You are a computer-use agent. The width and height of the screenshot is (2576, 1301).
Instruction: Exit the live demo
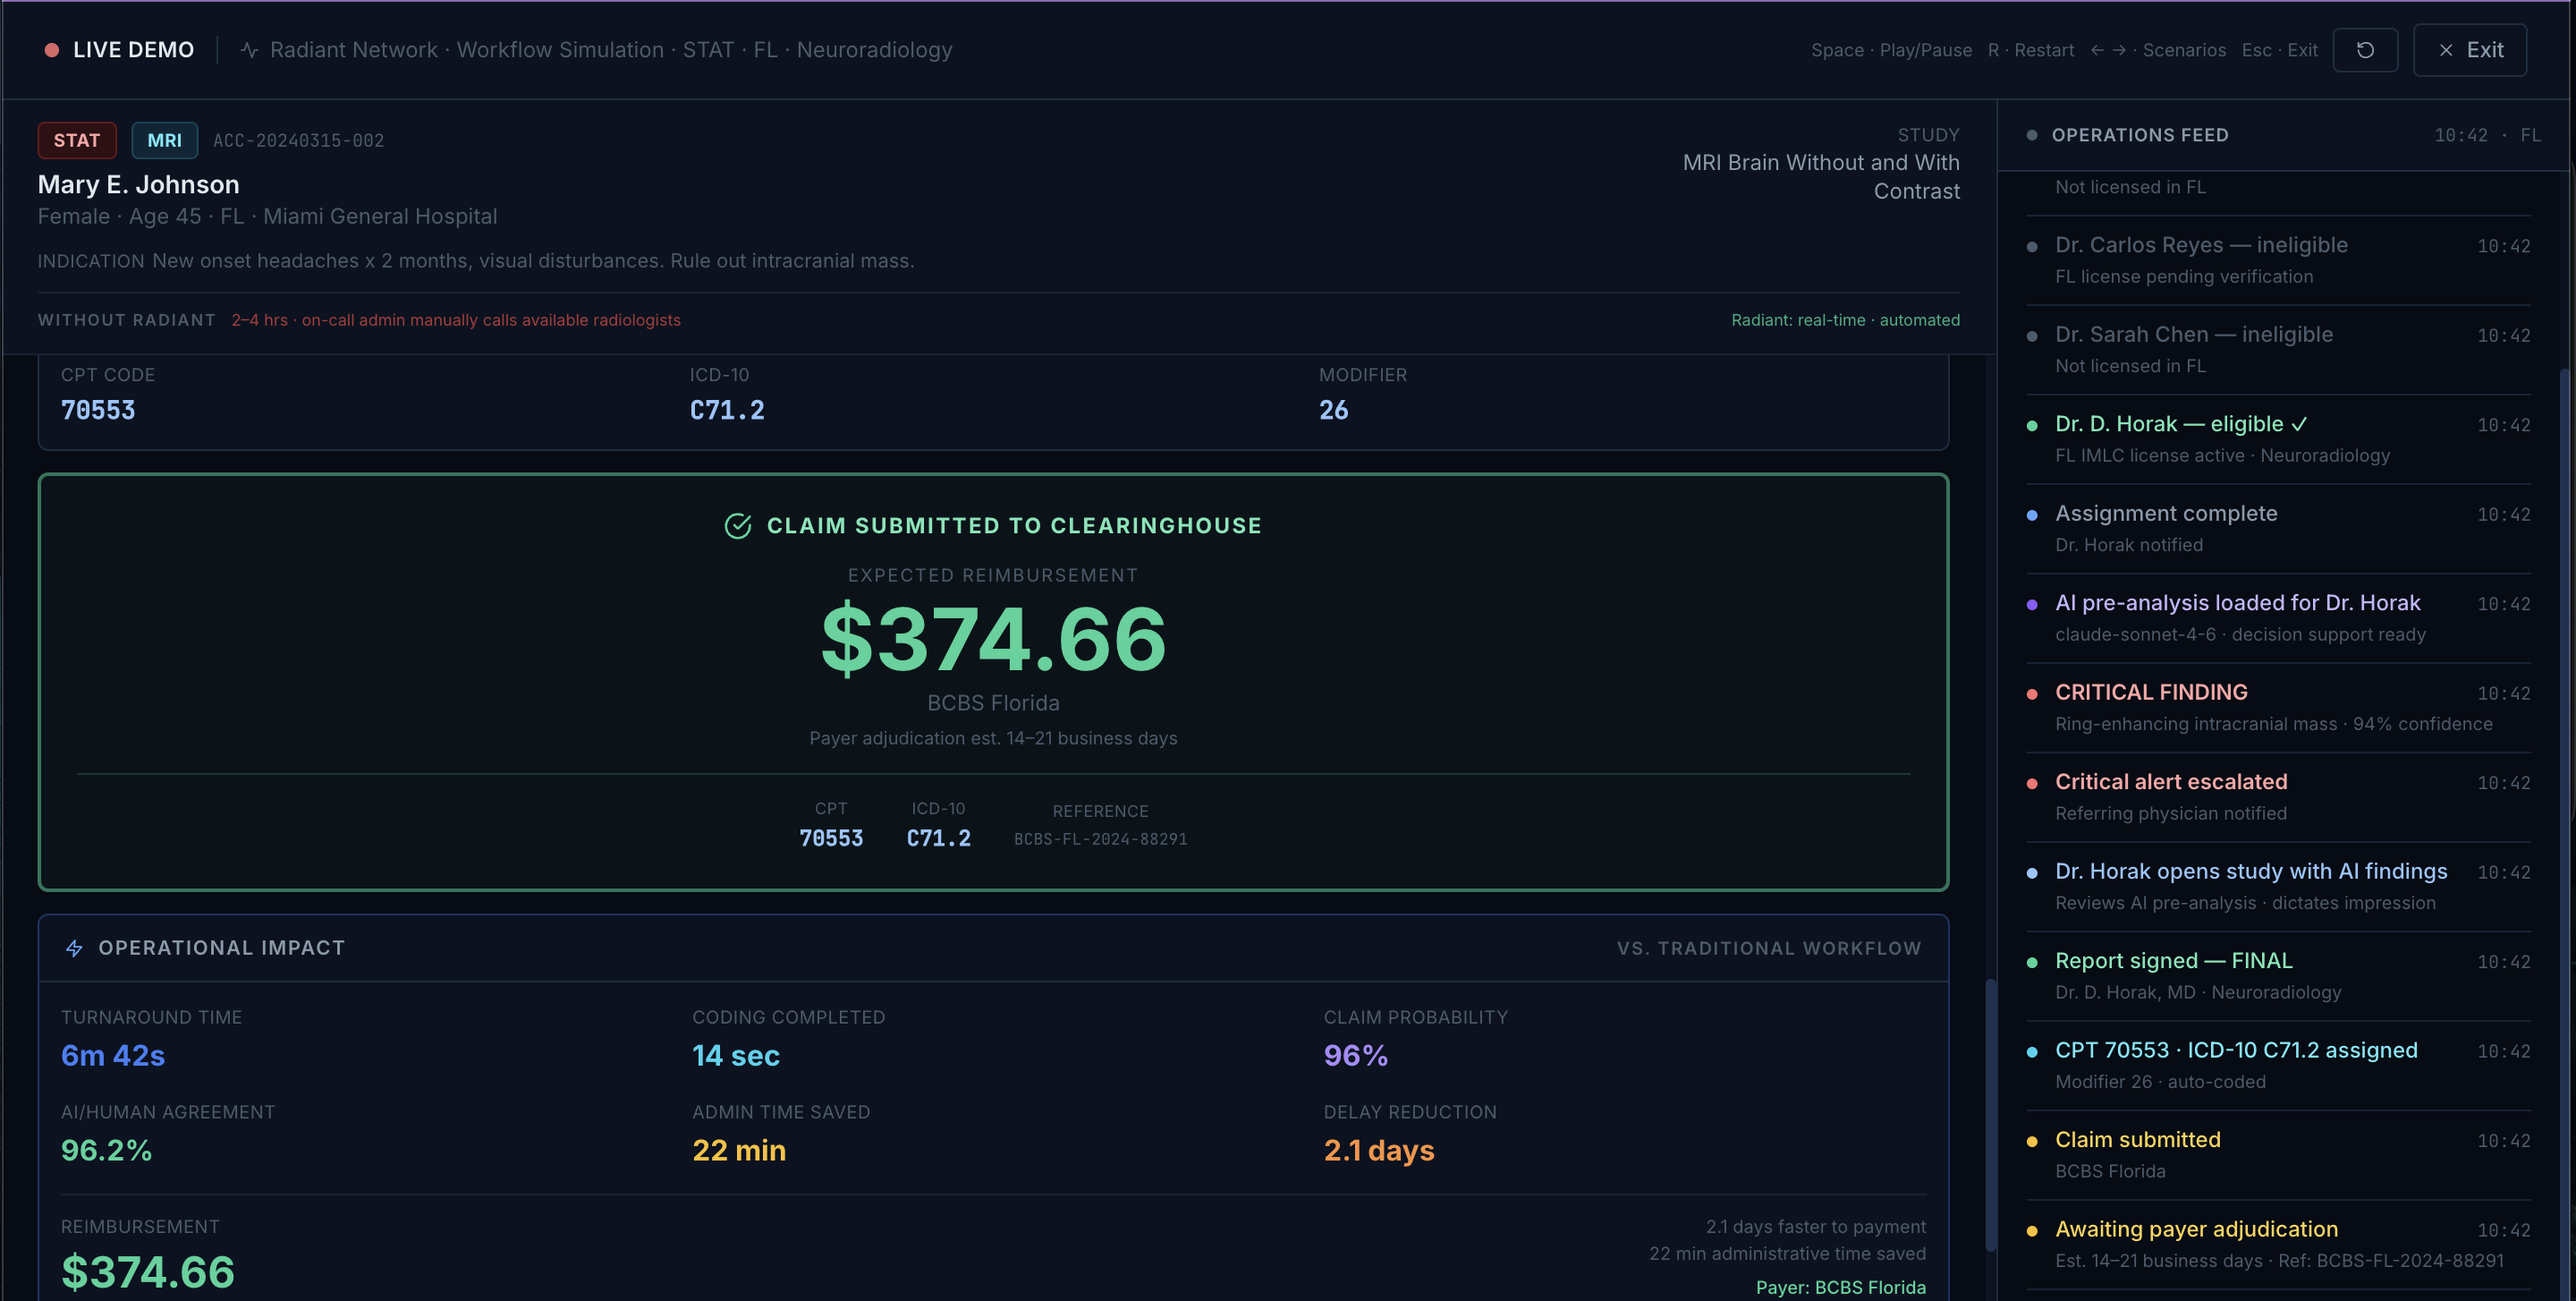2470,50
